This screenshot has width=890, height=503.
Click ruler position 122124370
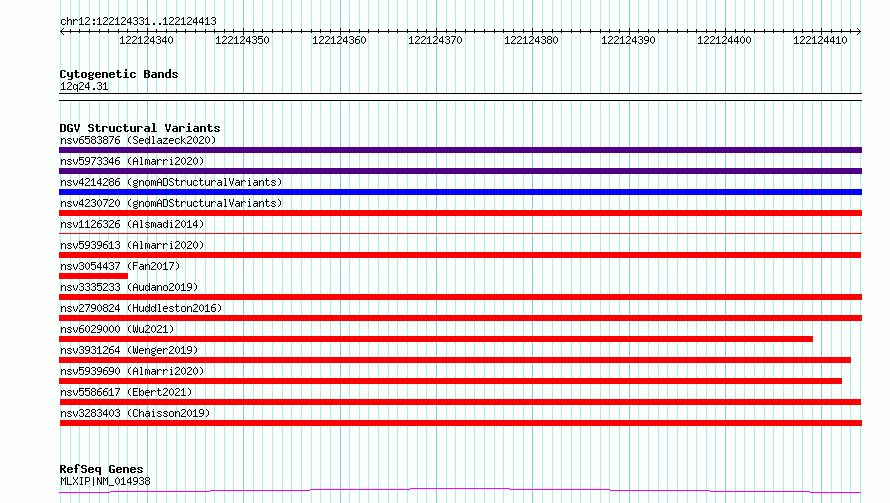[x=435, y=40]
